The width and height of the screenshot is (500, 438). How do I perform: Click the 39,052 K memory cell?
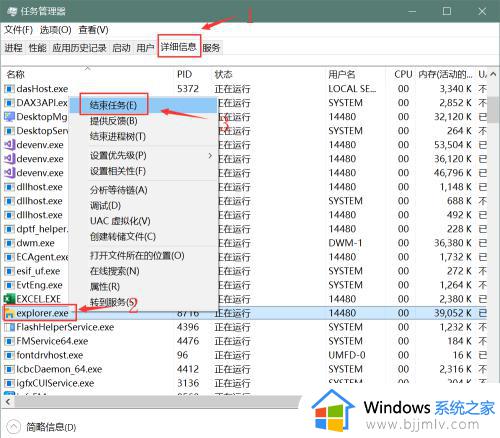[453, 313]
